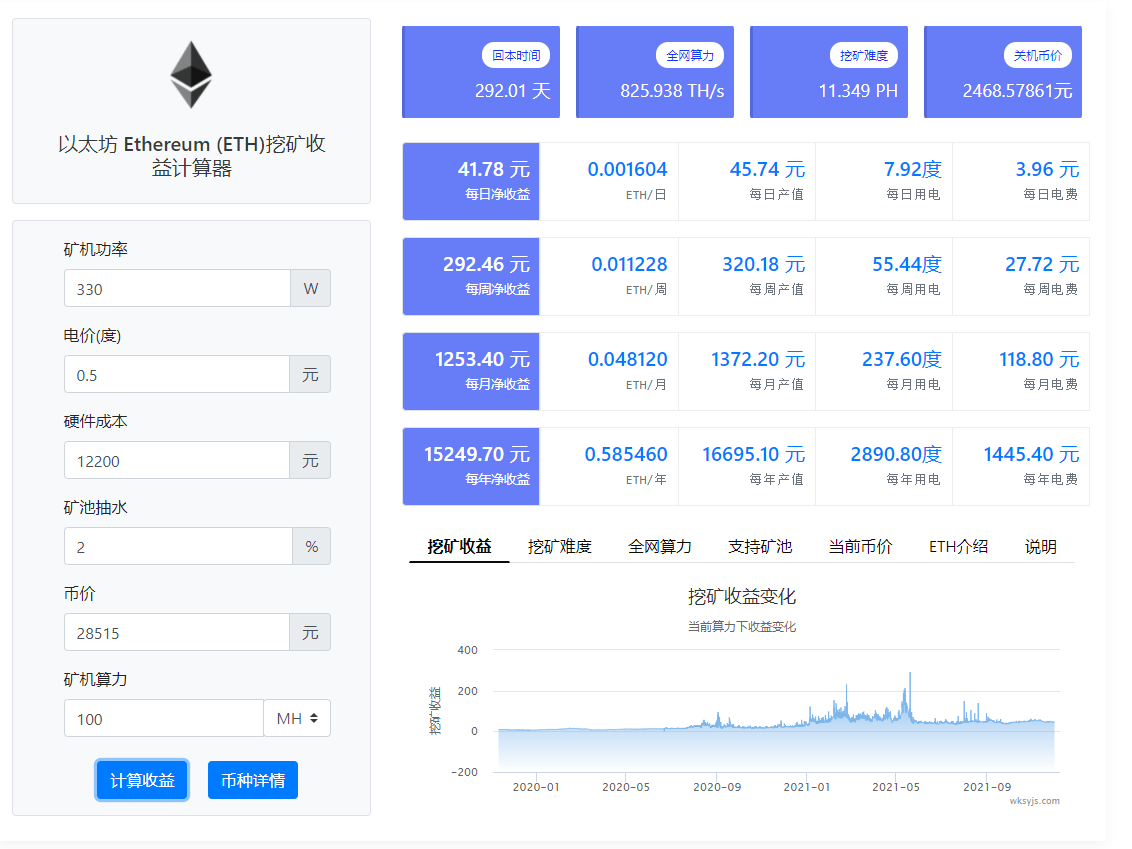Click the 矿机功率 input field showing 330
The image size is (1132, 849).
178,289
